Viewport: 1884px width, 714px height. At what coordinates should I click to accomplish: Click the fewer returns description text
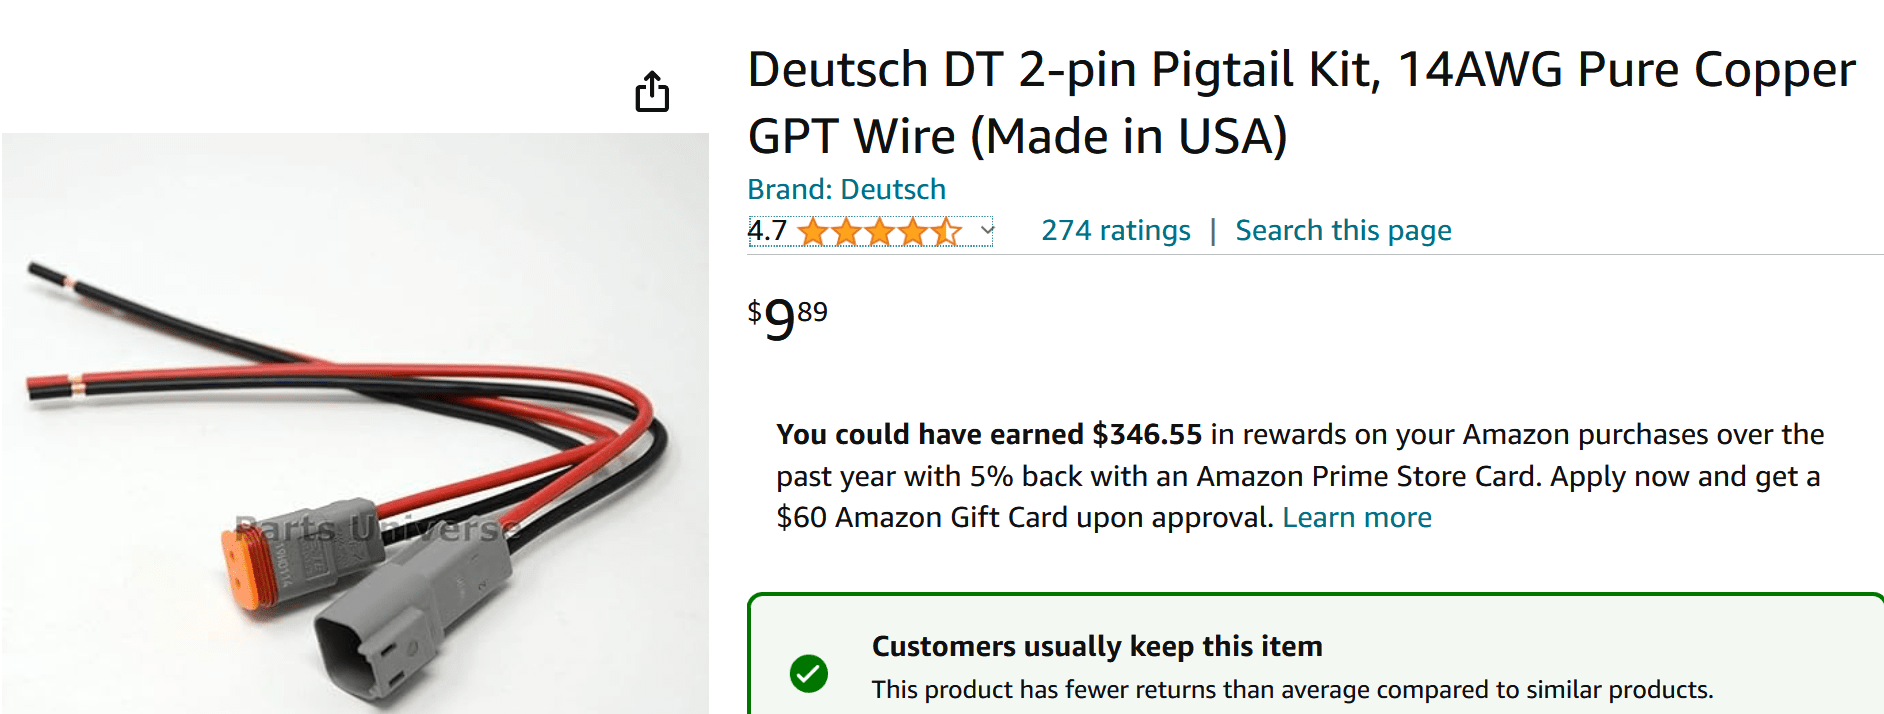tap(1292, 689)
